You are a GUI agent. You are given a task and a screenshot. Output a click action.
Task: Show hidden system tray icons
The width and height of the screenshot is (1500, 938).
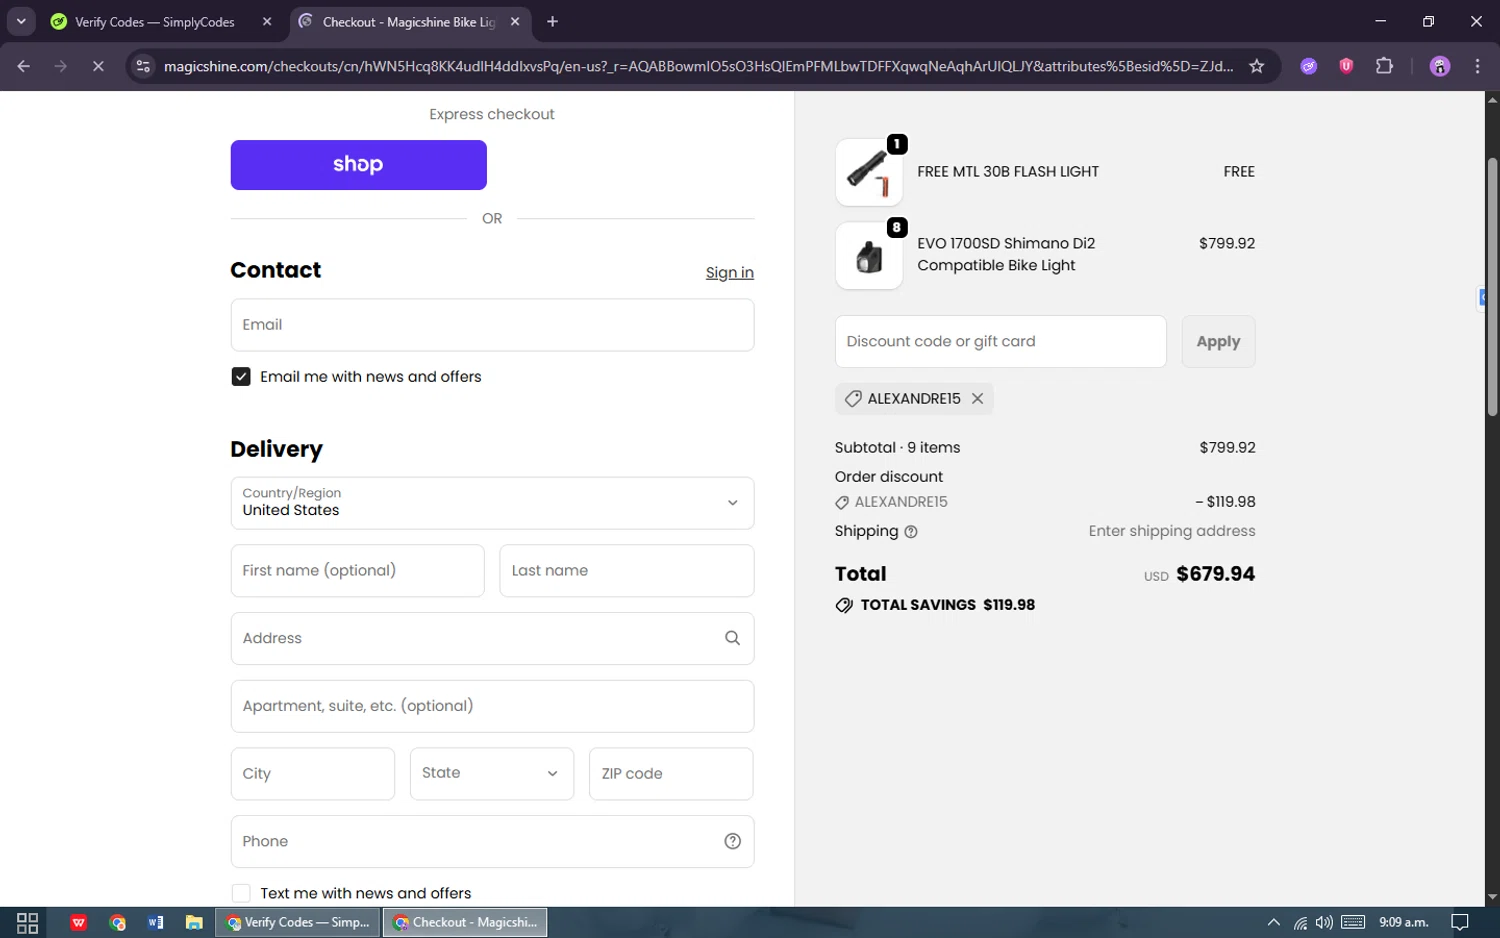click(1273, 922)
